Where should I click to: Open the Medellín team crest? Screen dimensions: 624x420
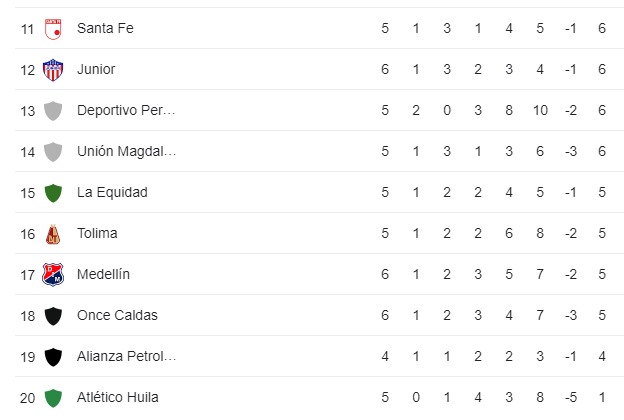pyautogui.click(x=53, y=275)
